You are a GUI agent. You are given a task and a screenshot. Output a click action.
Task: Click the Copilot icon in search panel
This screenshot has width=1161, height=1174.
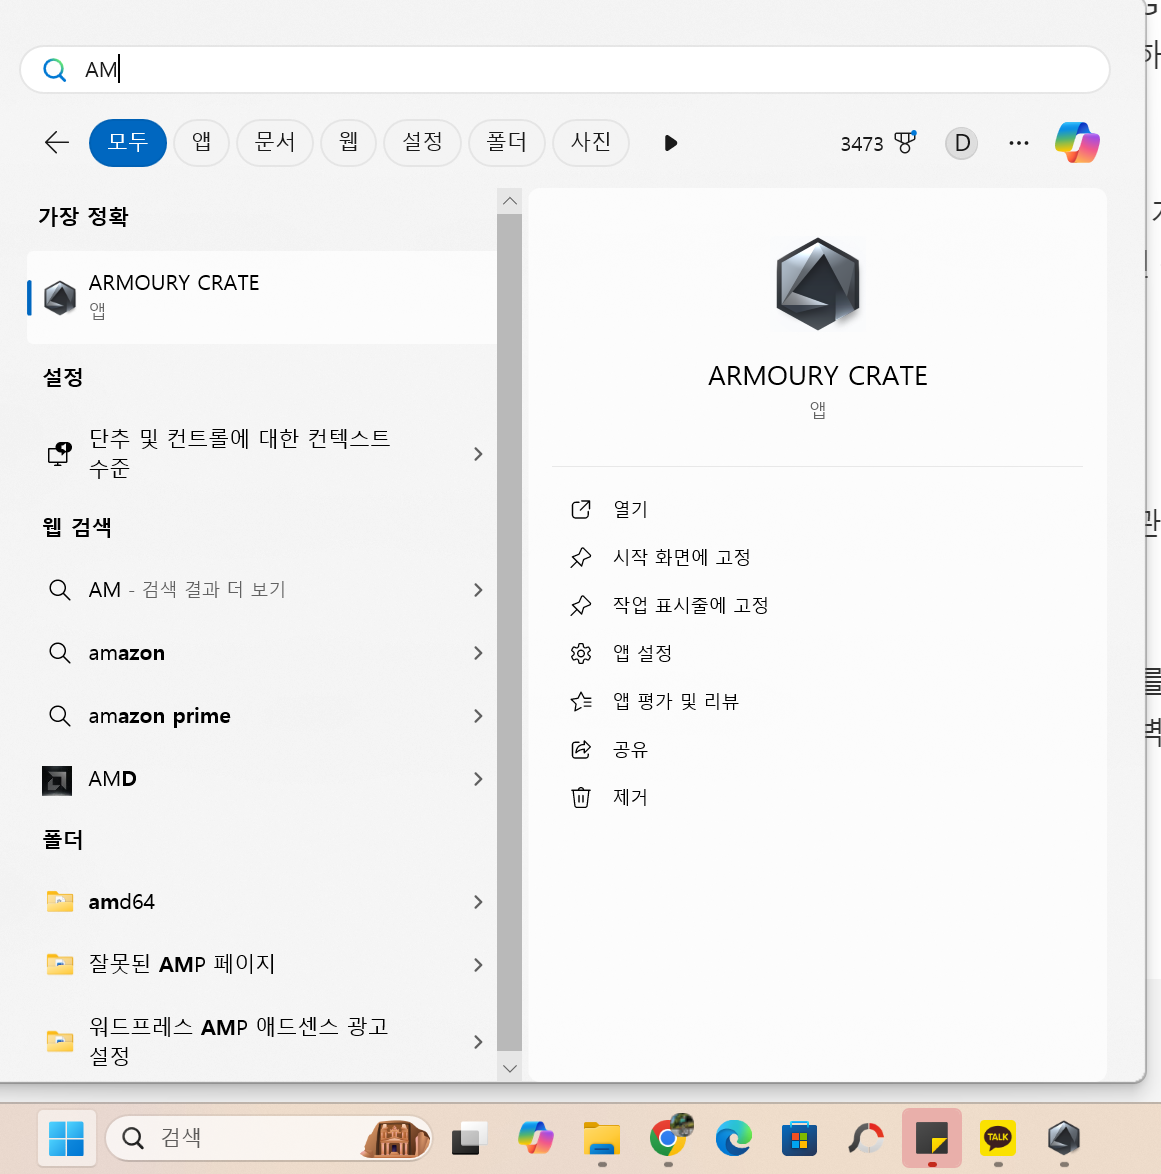1077,142
